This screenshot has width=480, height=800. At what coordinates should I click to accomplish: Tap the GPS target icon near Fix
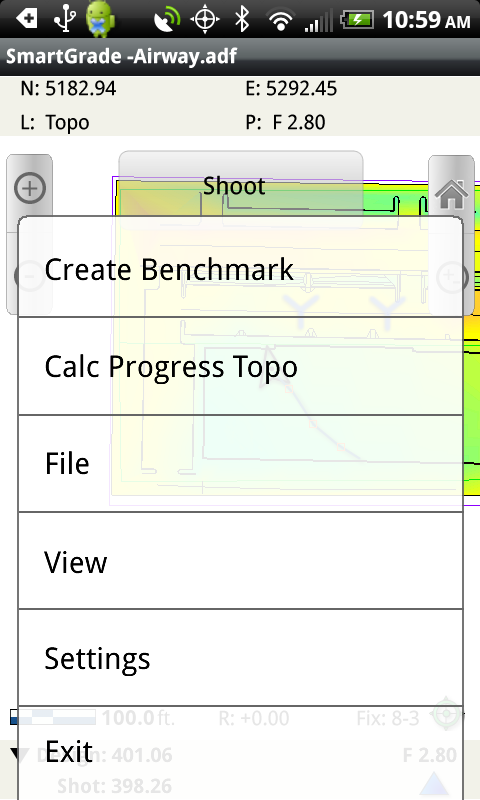(x=447, y=713)
